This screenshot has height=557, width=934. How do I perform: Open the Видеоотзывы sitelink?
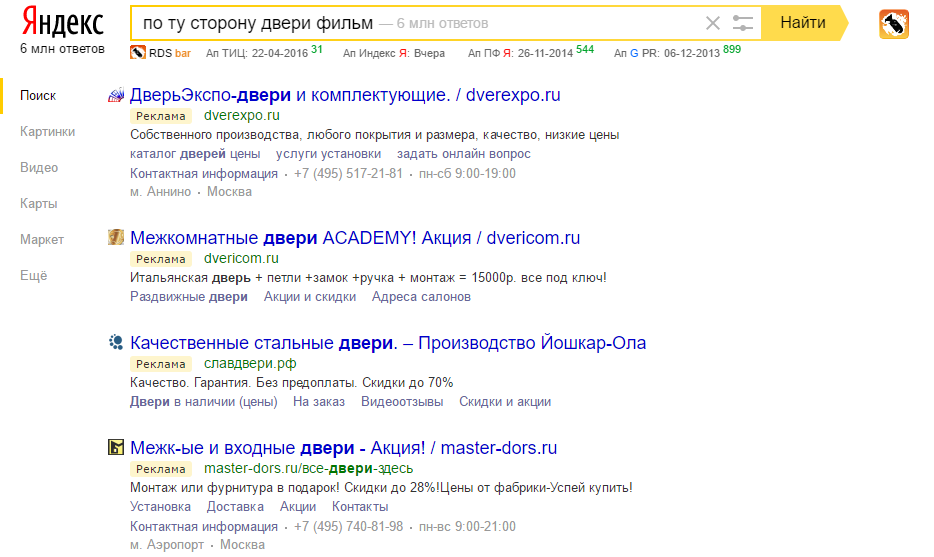pyautogui.click(x=402, y=402)
